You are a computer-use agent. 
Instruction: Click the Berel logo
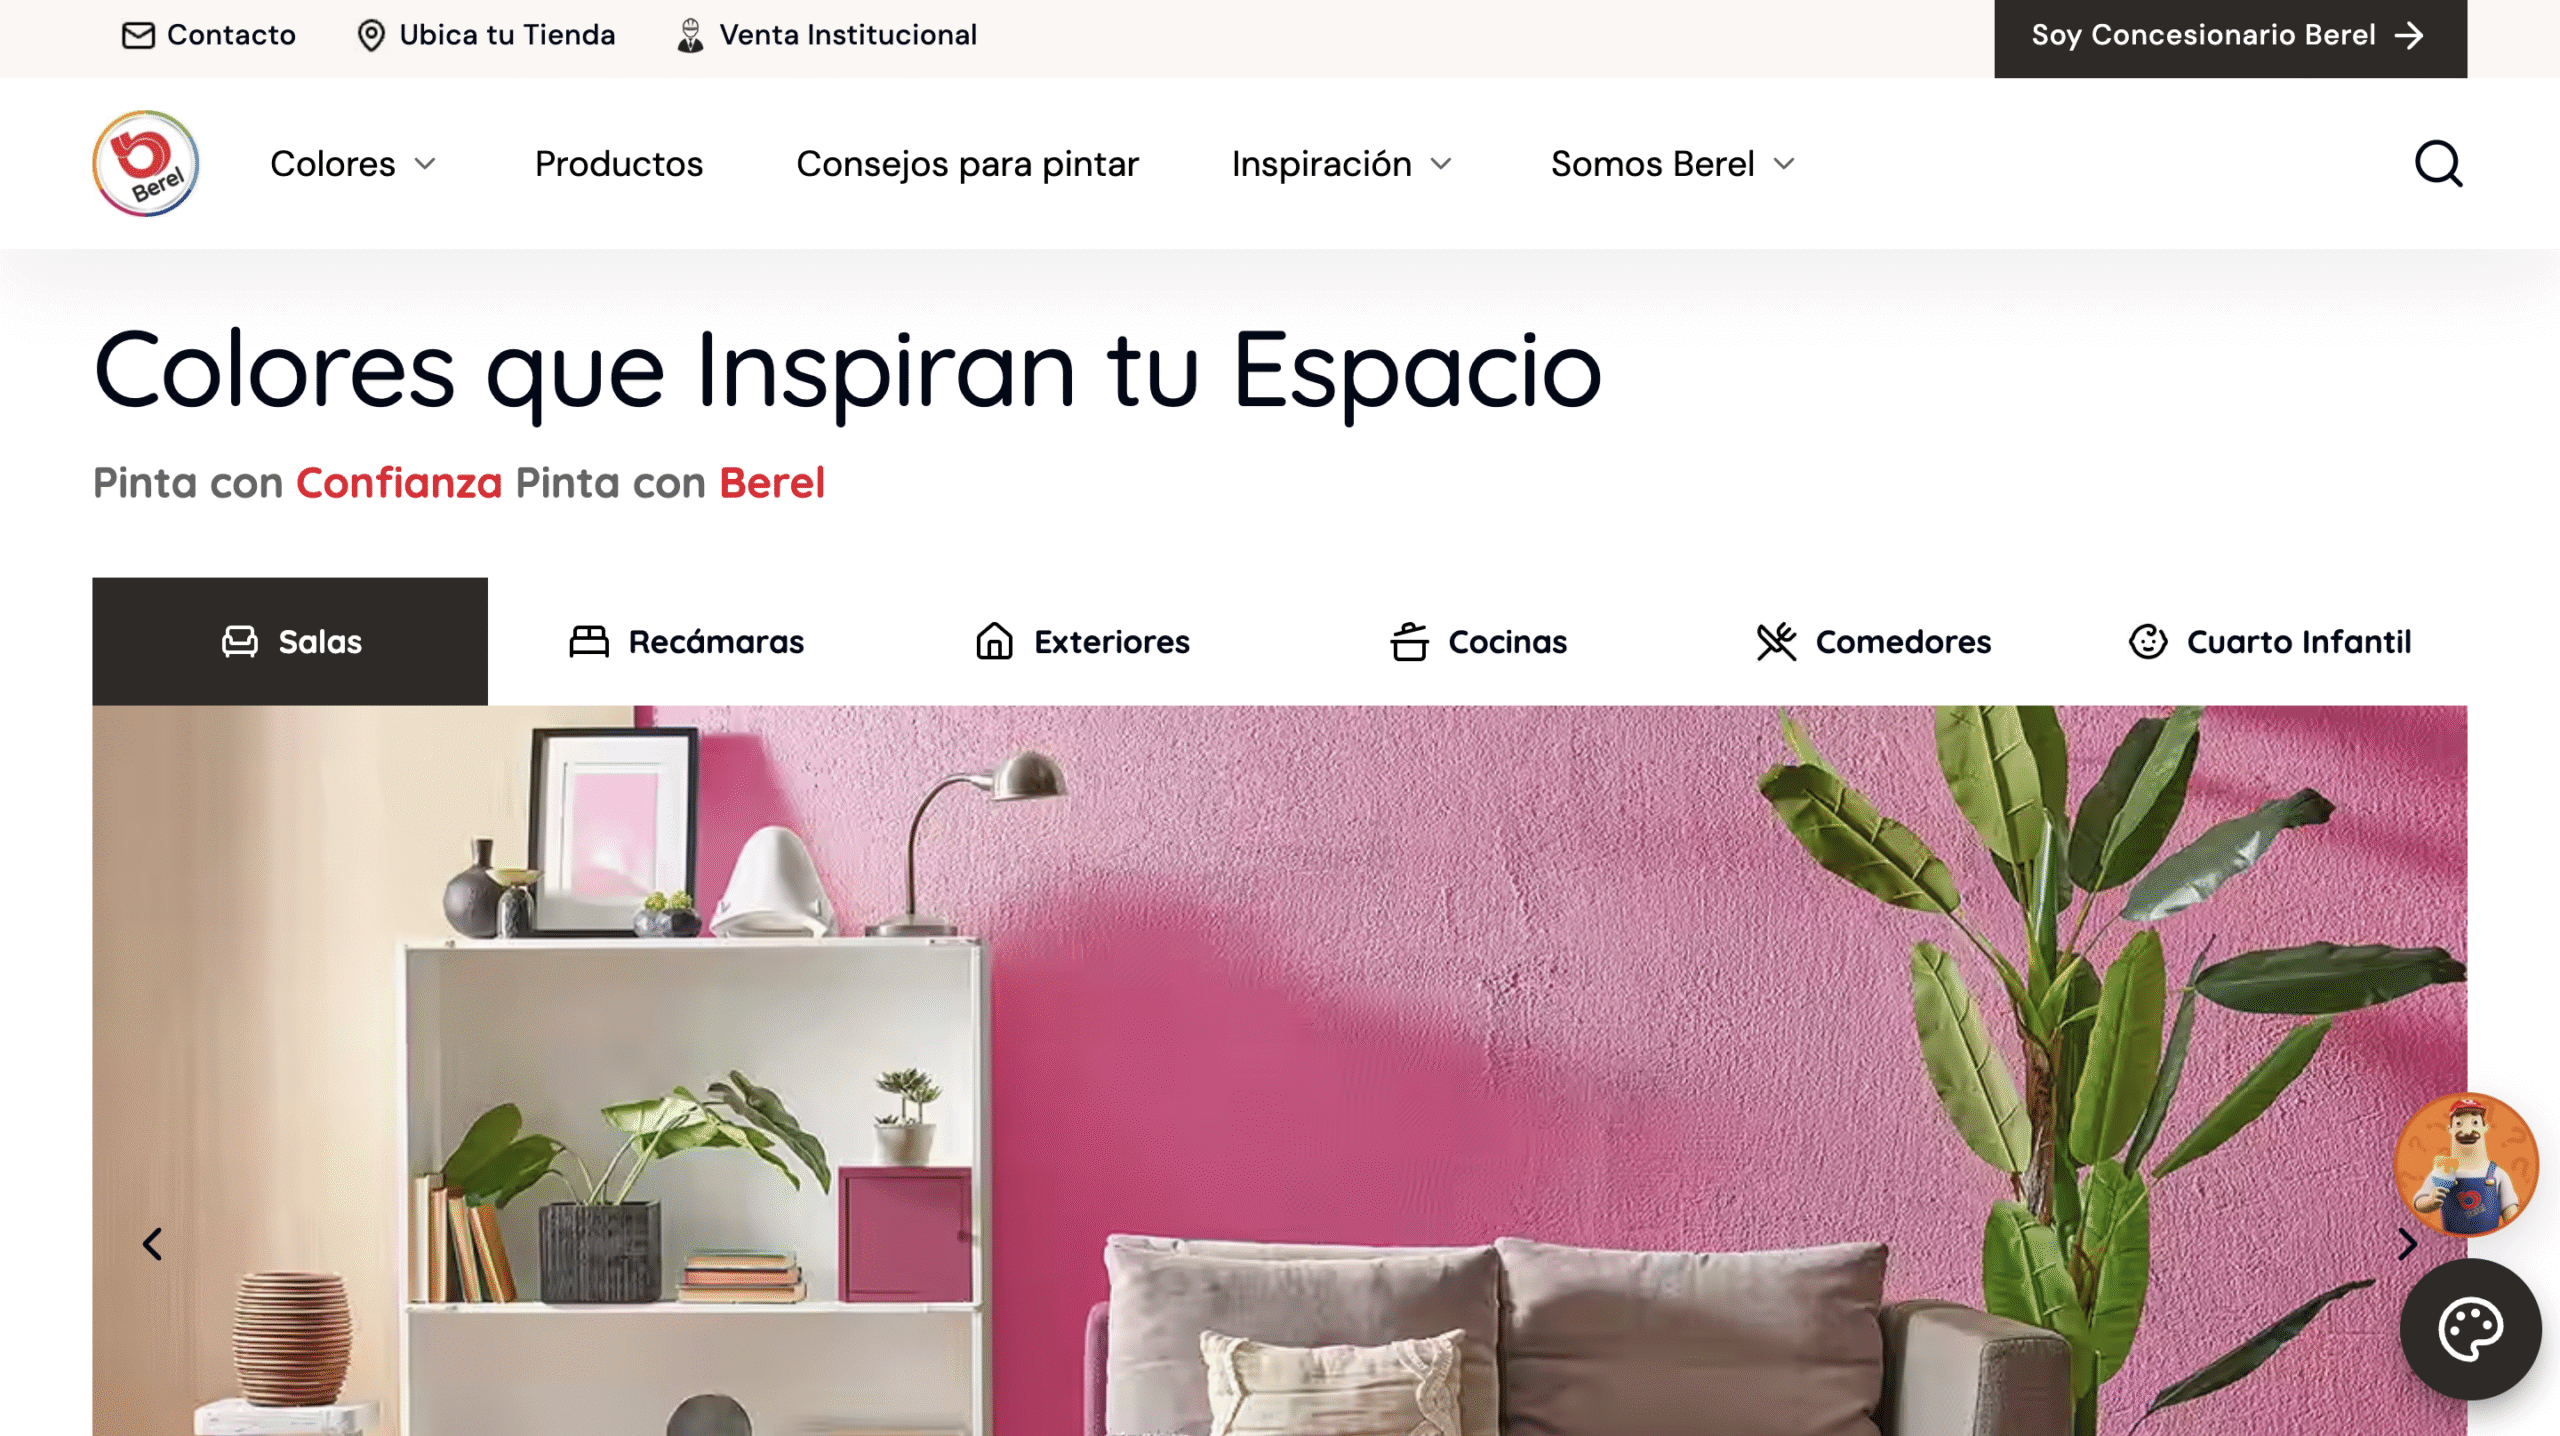(146, 163)
